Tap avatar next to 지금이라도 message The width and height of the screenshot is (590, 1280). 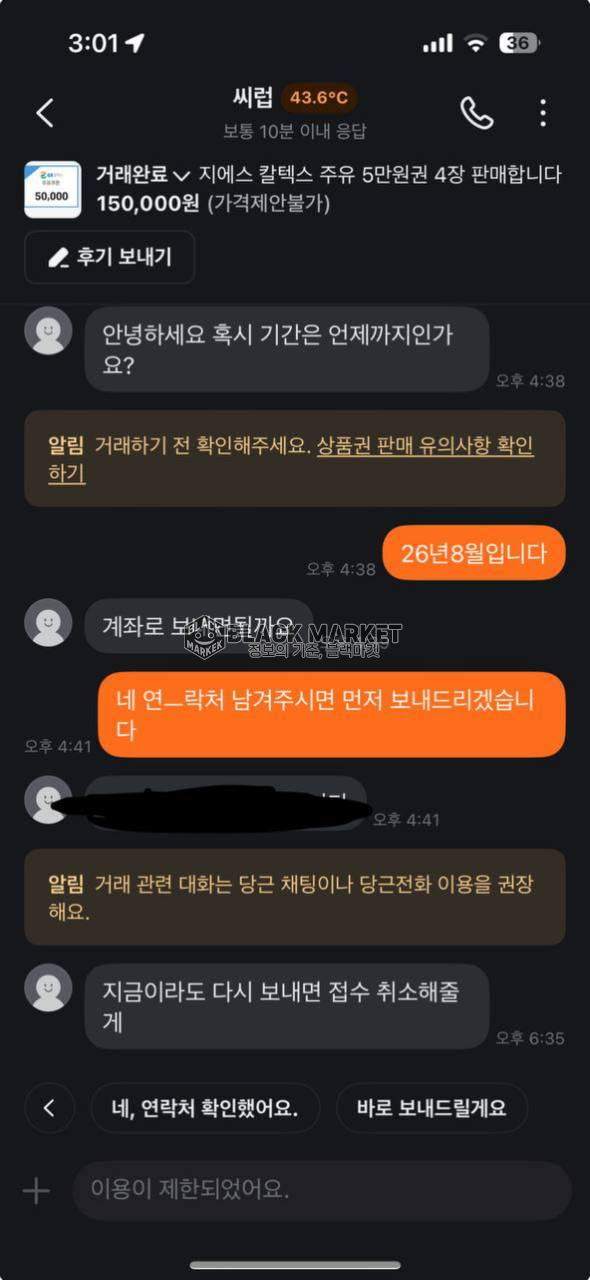(x=48, y=988)
